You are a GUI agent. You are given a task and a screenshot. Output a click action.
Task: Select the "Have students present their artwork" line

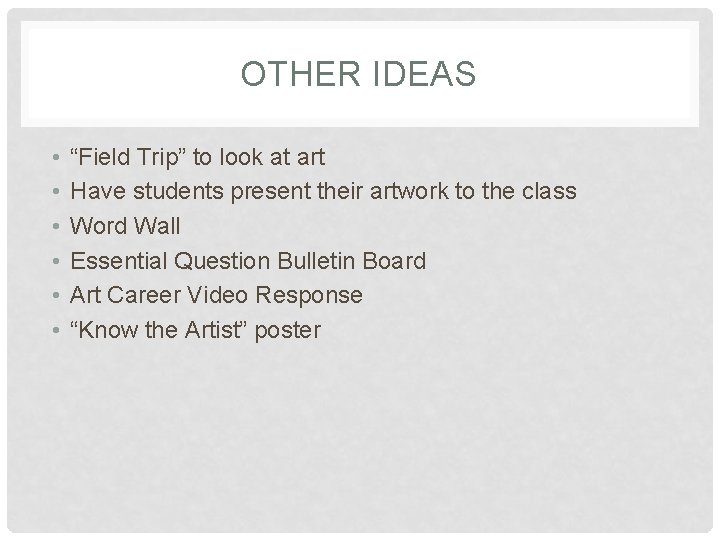tap(323, 191)
